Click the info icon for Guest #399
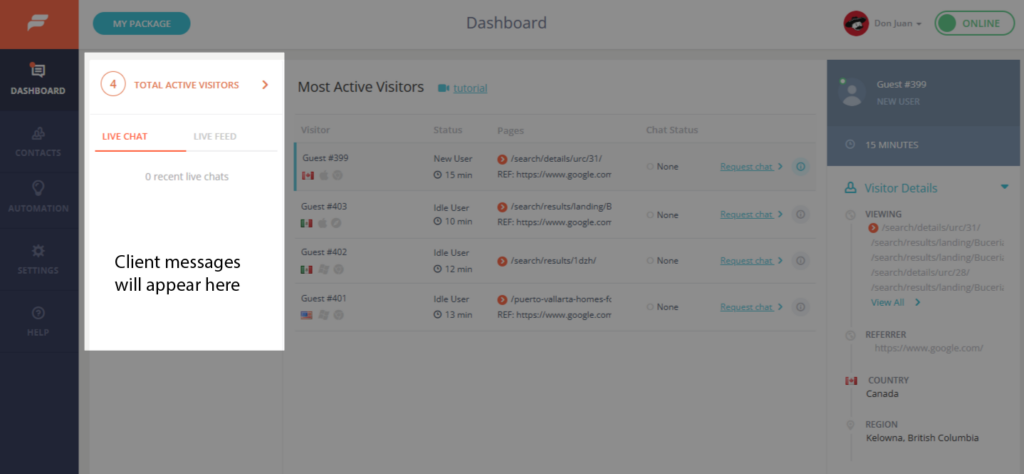This screenshot has height=474, width=1024. [x=801, y=166]
